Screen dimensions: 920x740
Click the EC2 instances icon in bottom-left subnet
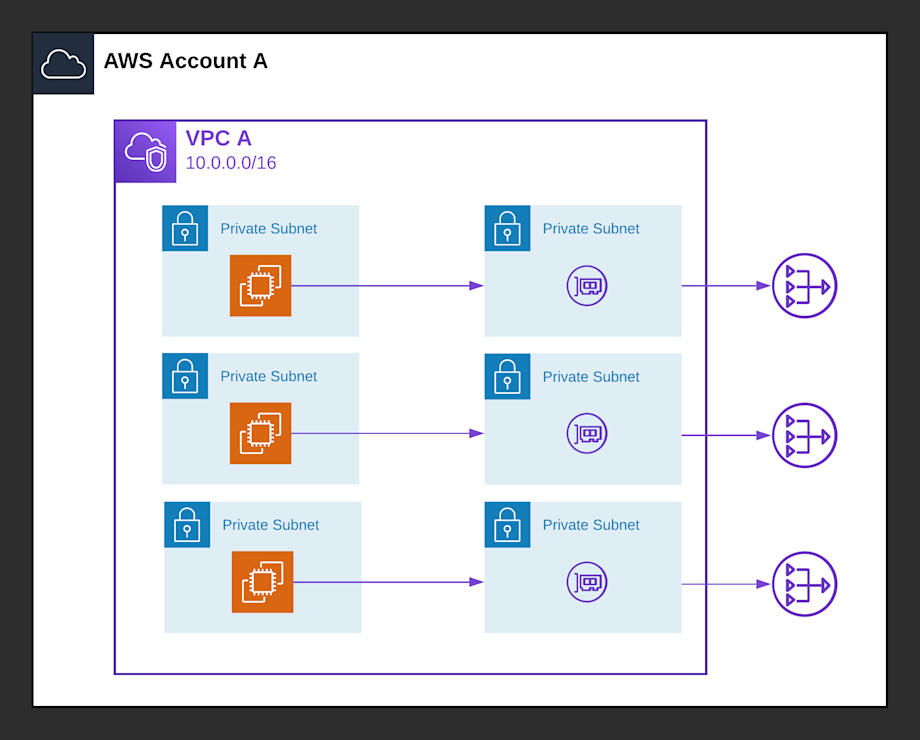click(262, 582)
